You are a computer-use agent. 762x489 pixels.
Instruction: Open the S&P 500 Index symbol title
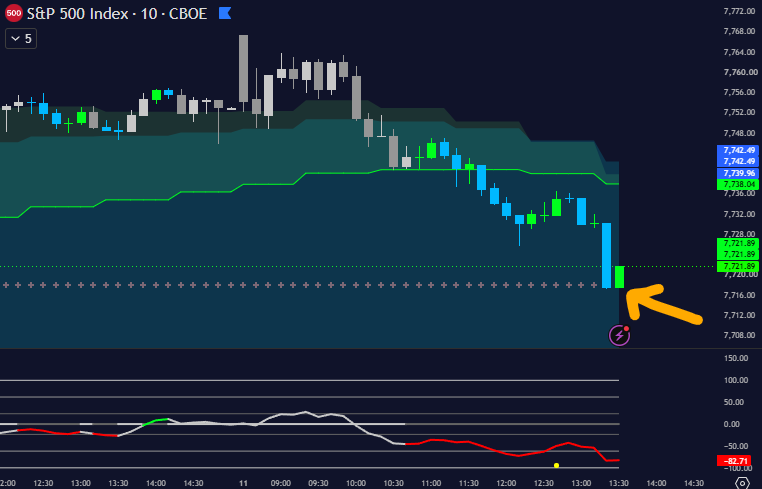click(117, 14)
